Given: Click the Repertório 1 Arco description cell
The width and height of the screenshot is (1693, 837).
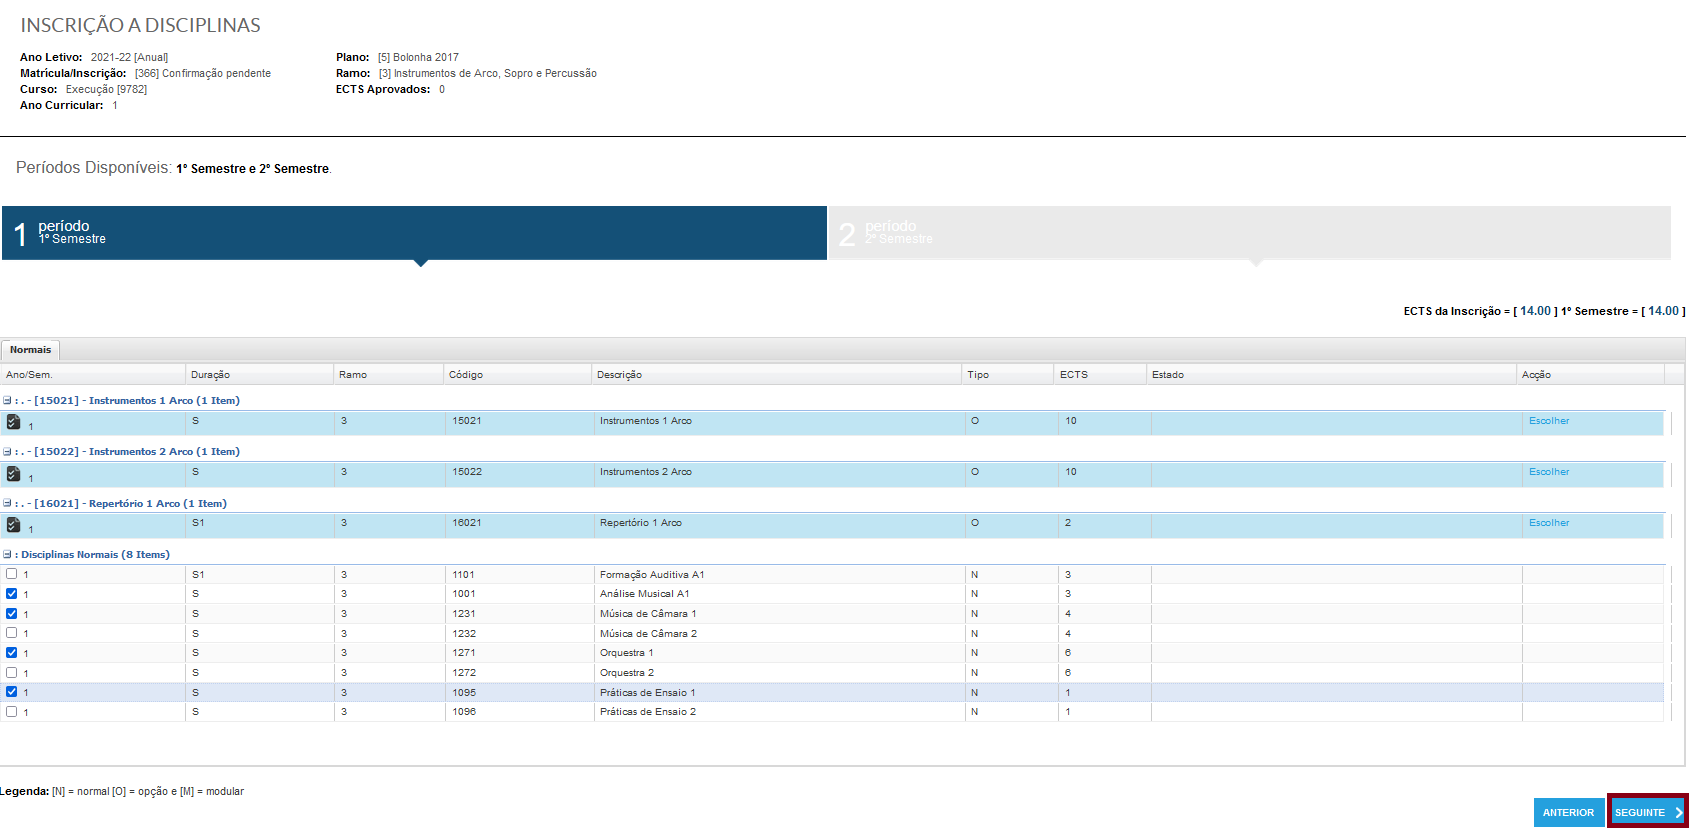Looking at the screenshot, I should [x=778, y=525].
